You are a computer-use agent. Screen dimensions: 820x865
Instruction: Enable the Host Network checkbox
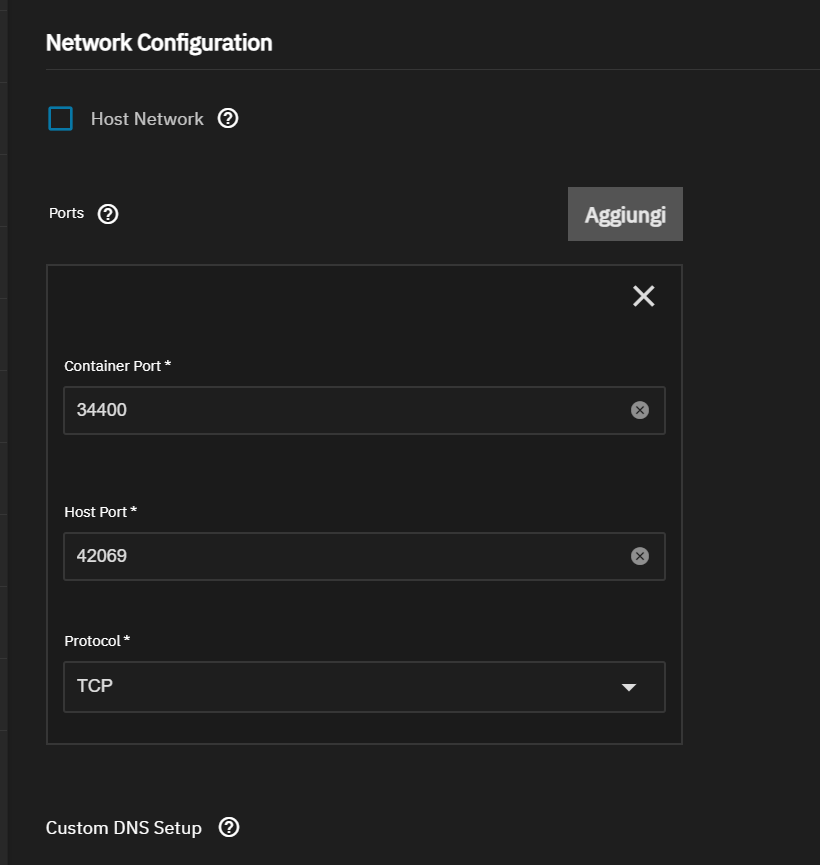(61, 119)
